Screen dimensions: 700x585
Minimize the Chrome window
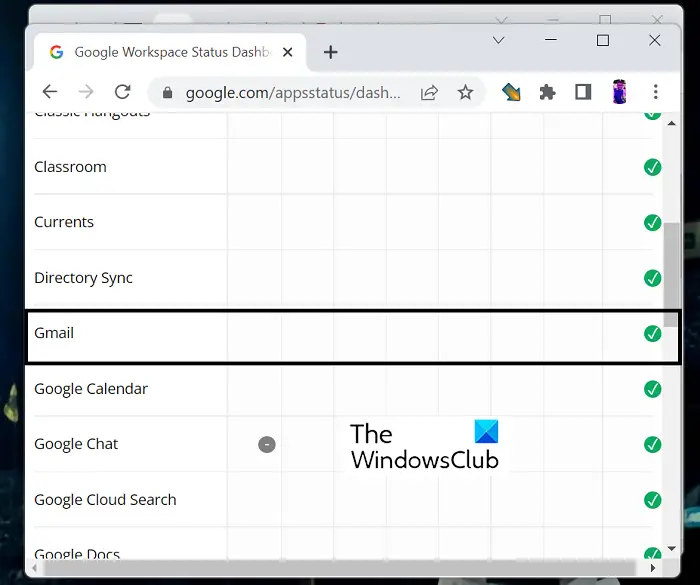click(x=551, y=40)
